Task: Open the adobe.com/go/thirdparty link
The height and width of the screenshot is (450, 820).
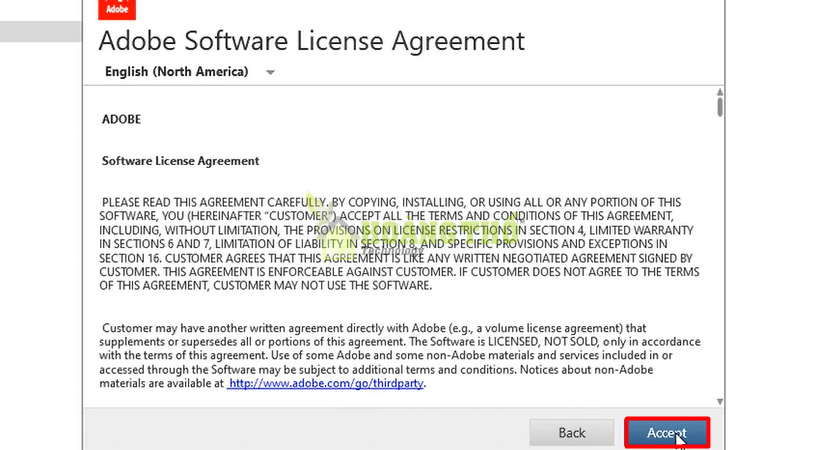Action: 325,384
